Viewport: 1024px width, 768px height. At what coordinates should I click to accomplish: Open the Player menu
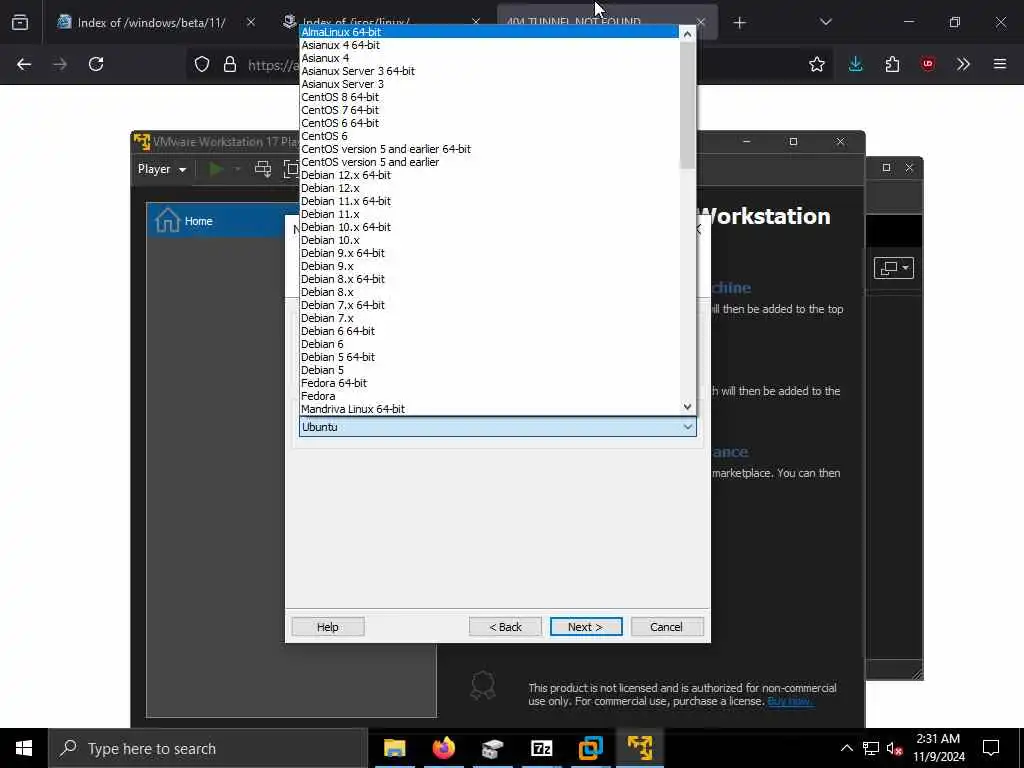(x=161, y=169)
